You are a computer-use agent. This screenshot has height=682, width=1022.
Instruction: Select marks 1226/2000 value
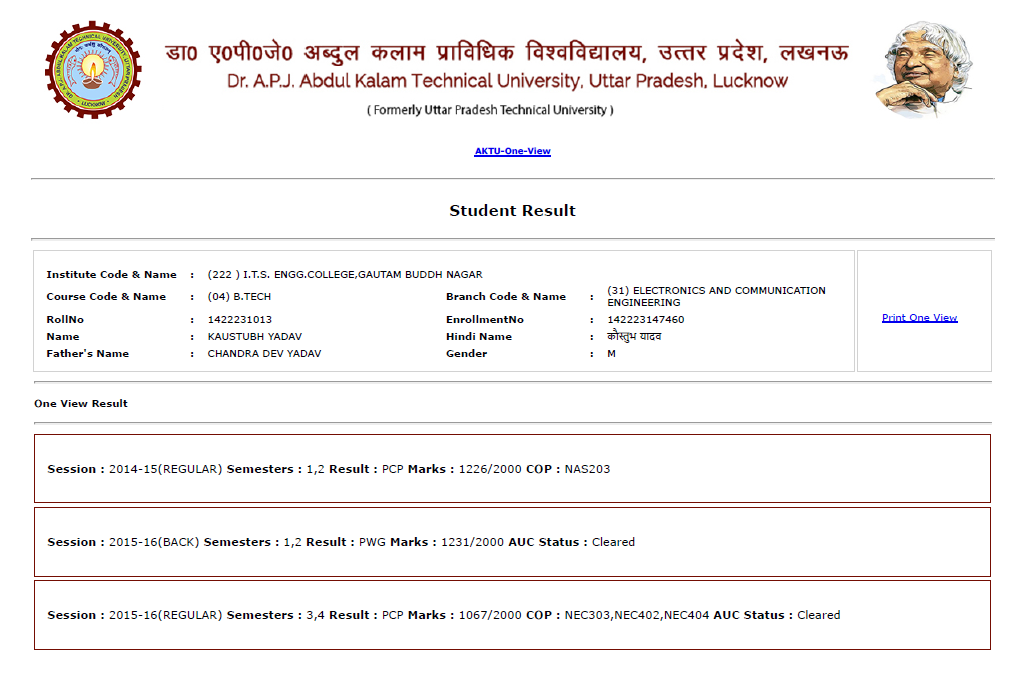click(x=489, y=469)
